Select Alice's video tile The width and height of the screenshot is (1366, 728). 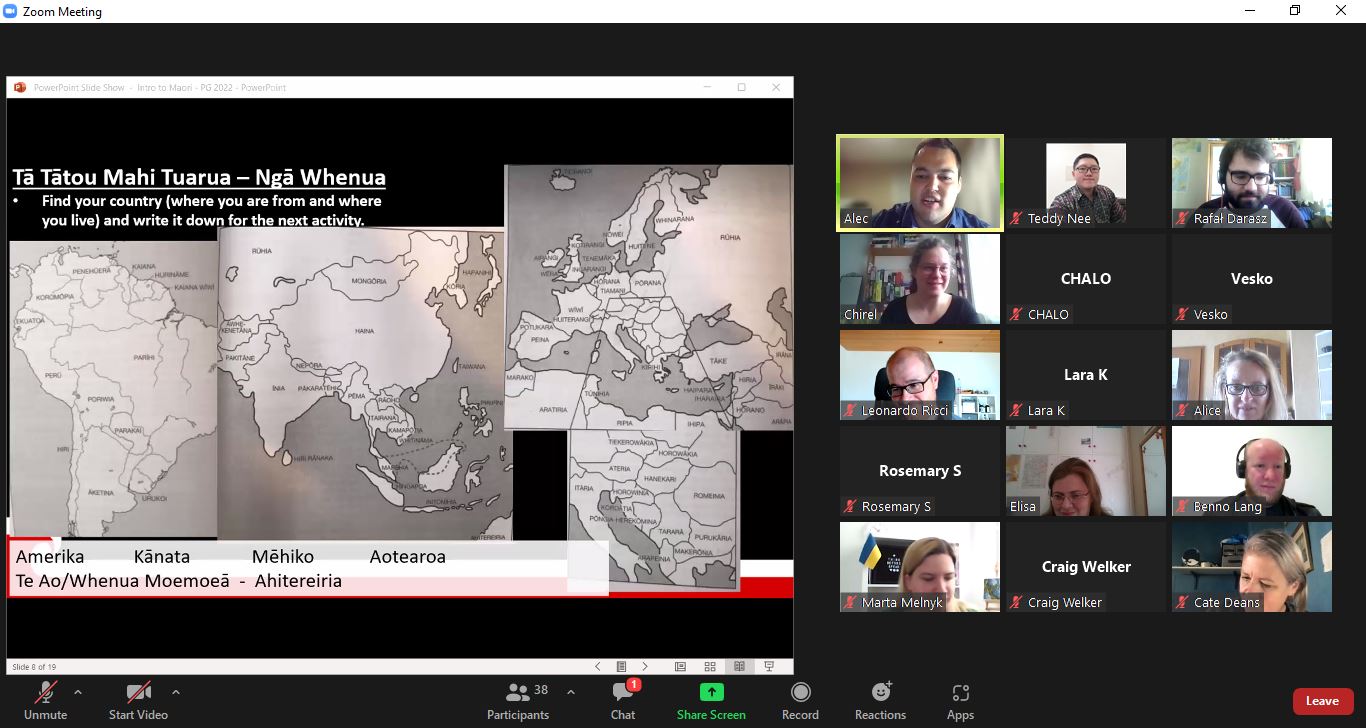click(x=1252, y=375)
